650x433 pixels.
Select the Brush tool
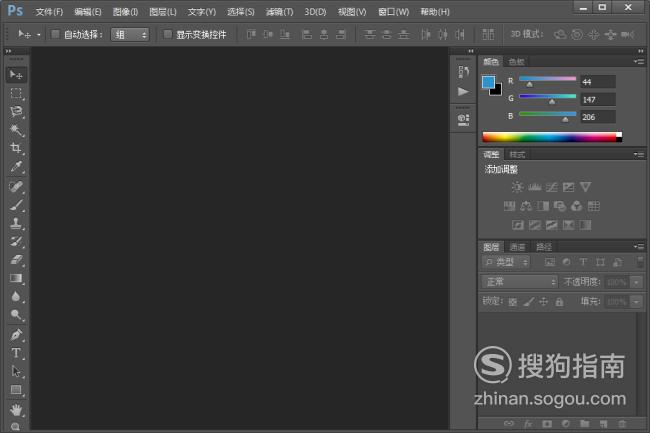[x=16, y=205]
